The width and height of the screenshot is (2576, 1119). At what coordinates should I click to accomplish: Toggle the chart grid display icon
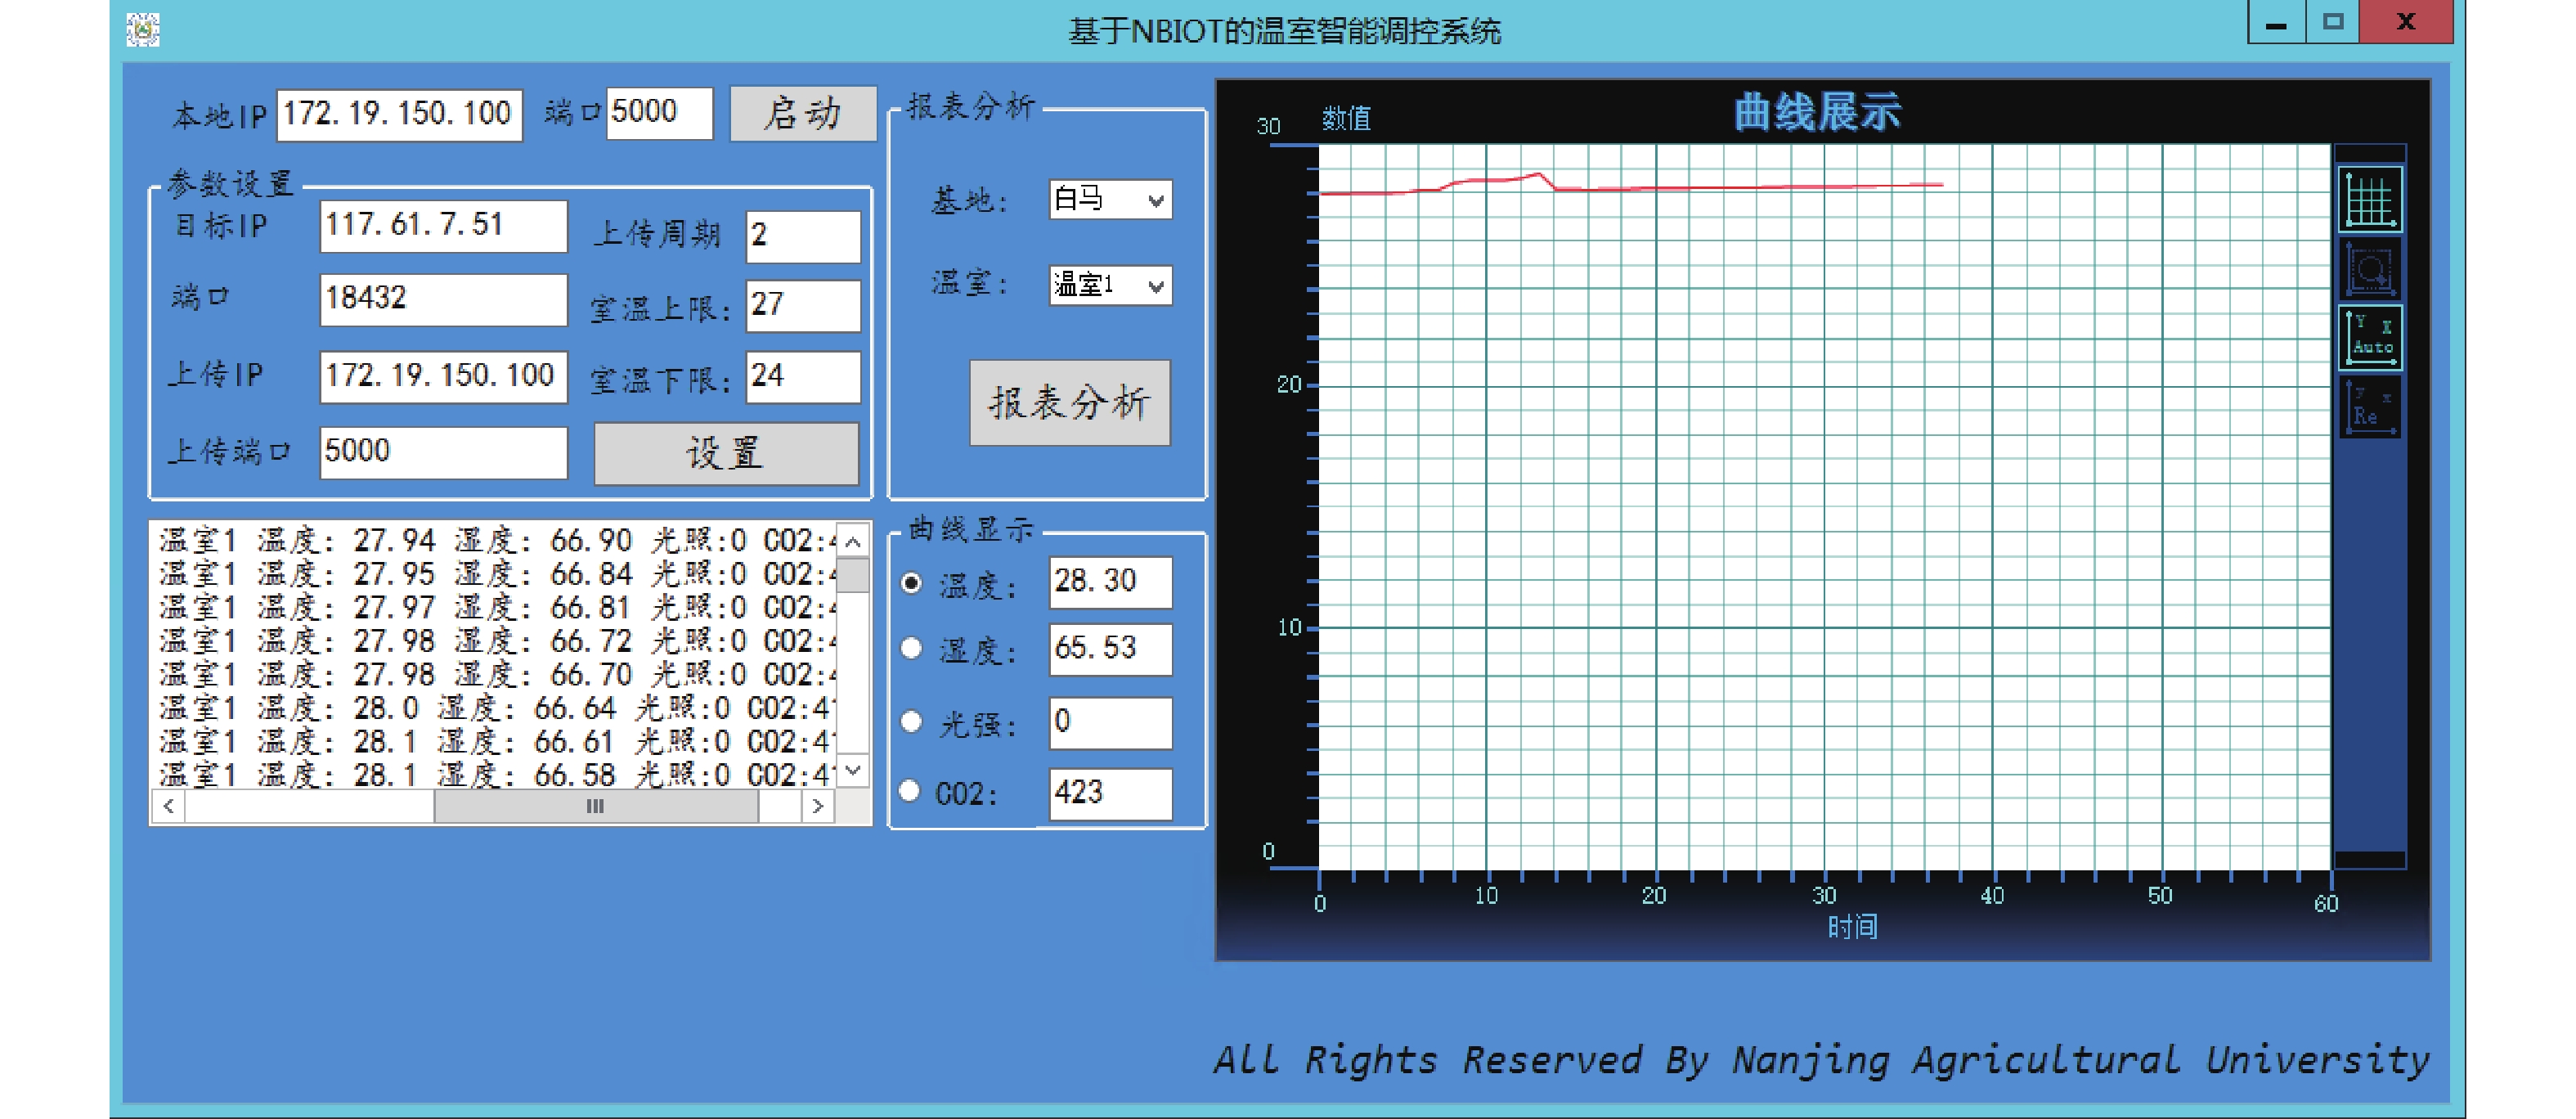2369,199
